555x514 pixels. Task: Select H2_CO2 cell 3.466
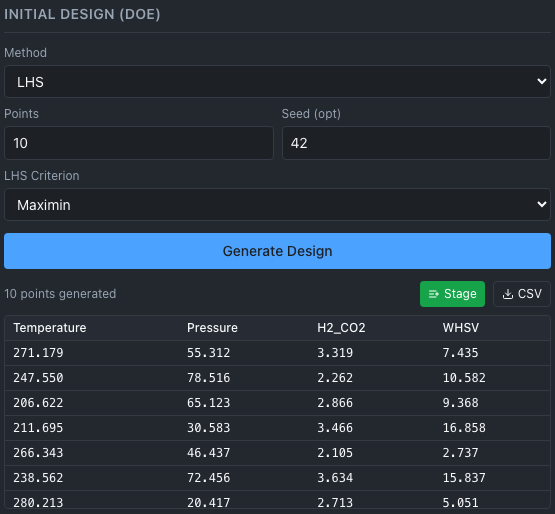(x=335, y=428)
